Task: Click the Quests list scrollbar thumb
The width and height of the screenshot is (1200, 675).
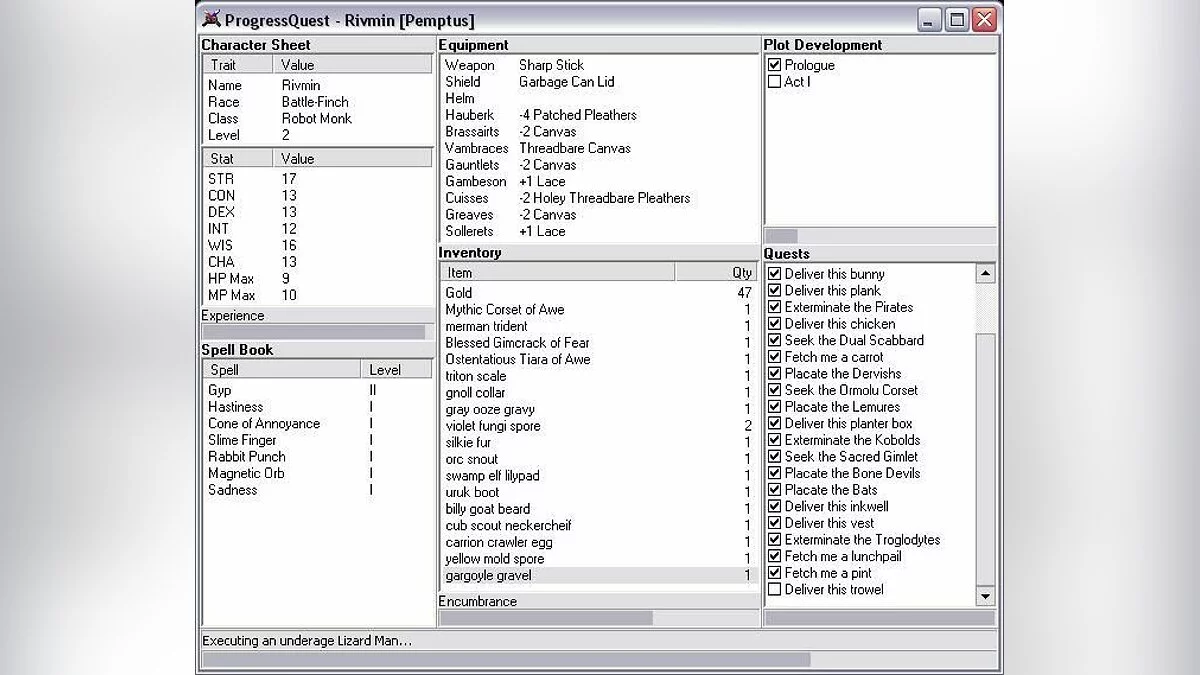Action: 985,460
